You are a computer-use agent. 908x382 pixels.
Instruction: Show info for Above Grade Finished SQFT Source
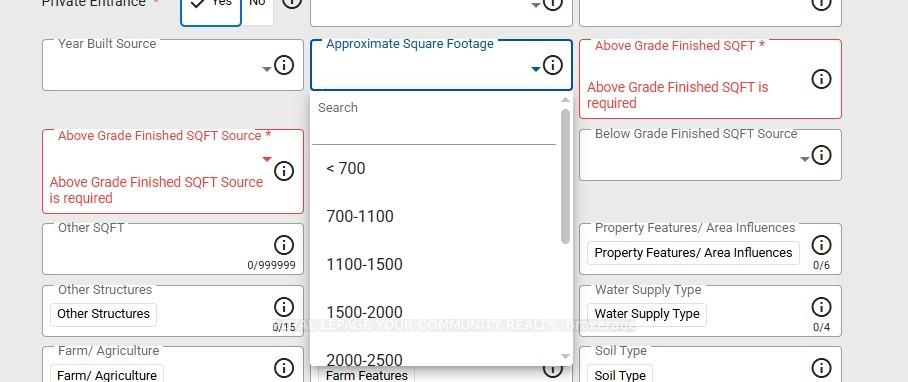point(284,171)
